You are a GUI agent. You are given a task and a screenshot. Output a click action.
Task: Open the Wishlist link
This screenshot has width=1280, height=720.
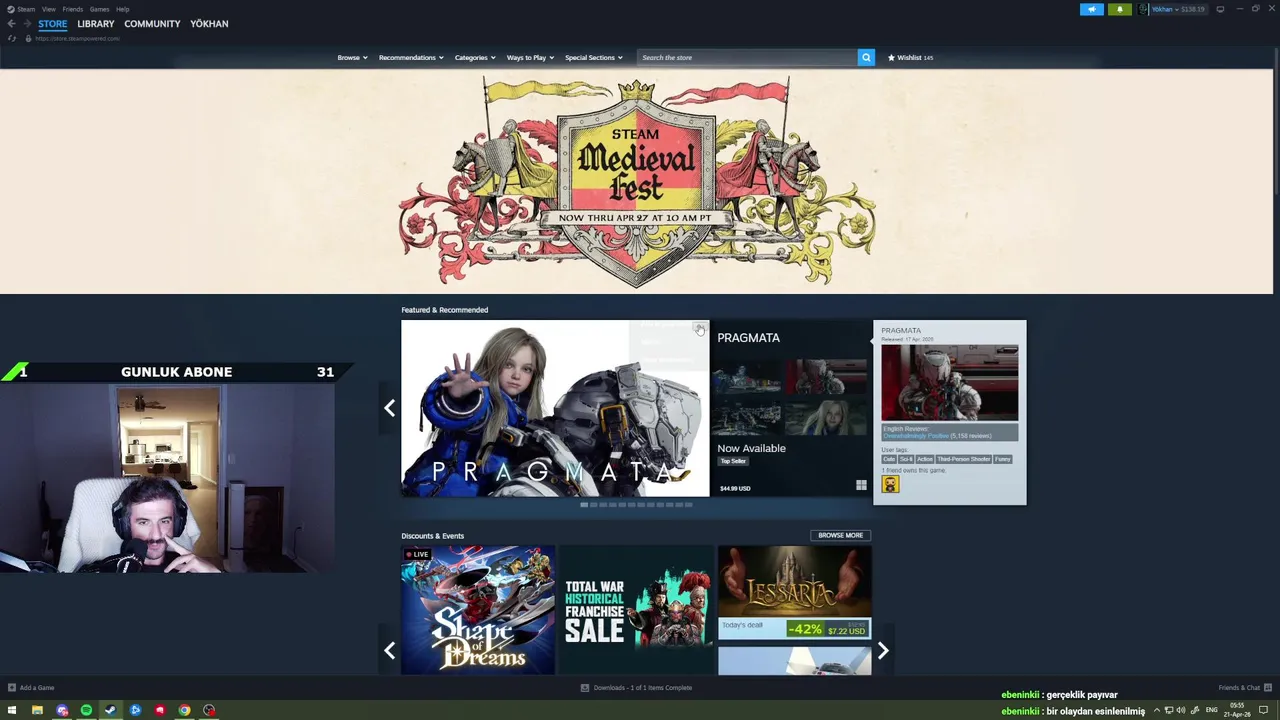[x=910, y=58]
